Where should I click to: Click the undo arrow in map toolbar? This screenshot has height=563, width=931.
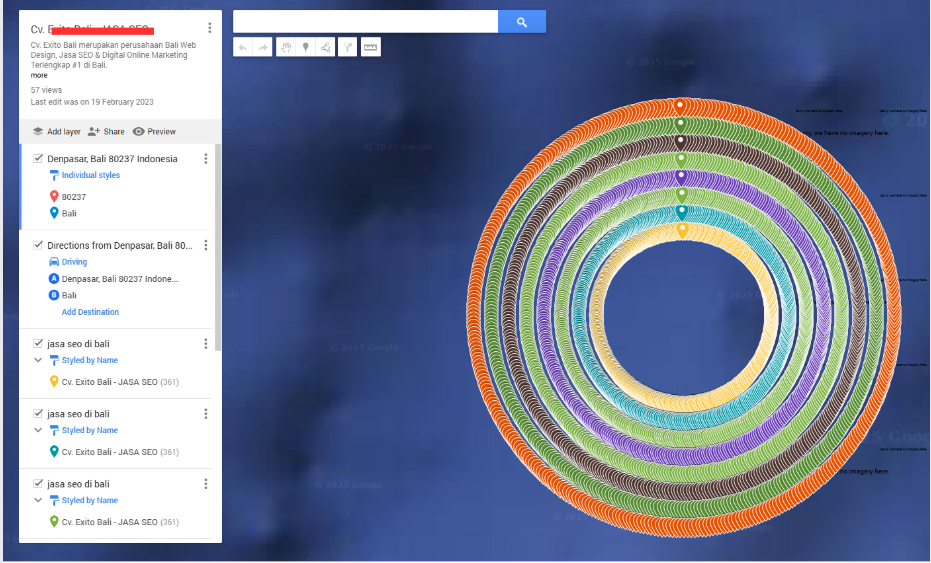coord(242,47)
